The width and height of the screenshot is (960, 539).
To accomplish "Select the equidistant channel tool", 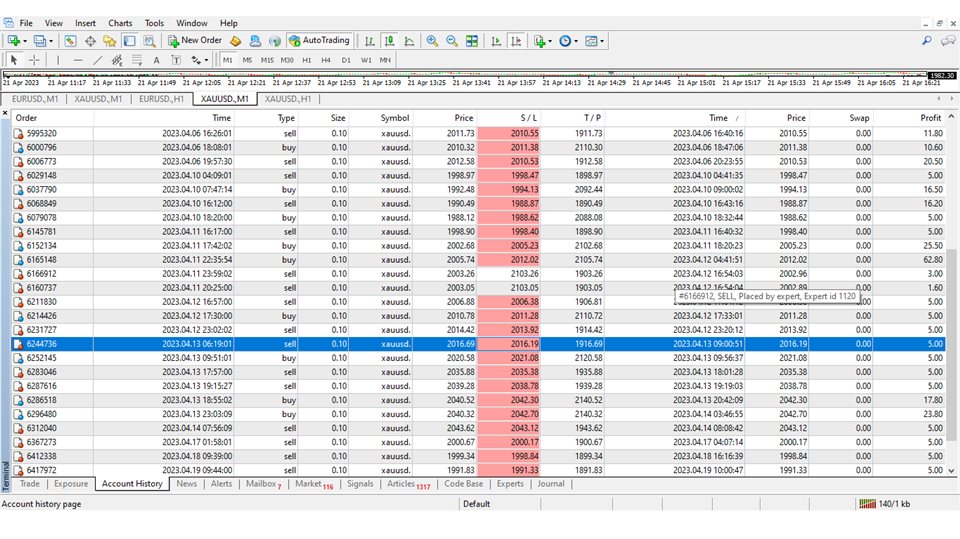I will [x=117, y=60].
